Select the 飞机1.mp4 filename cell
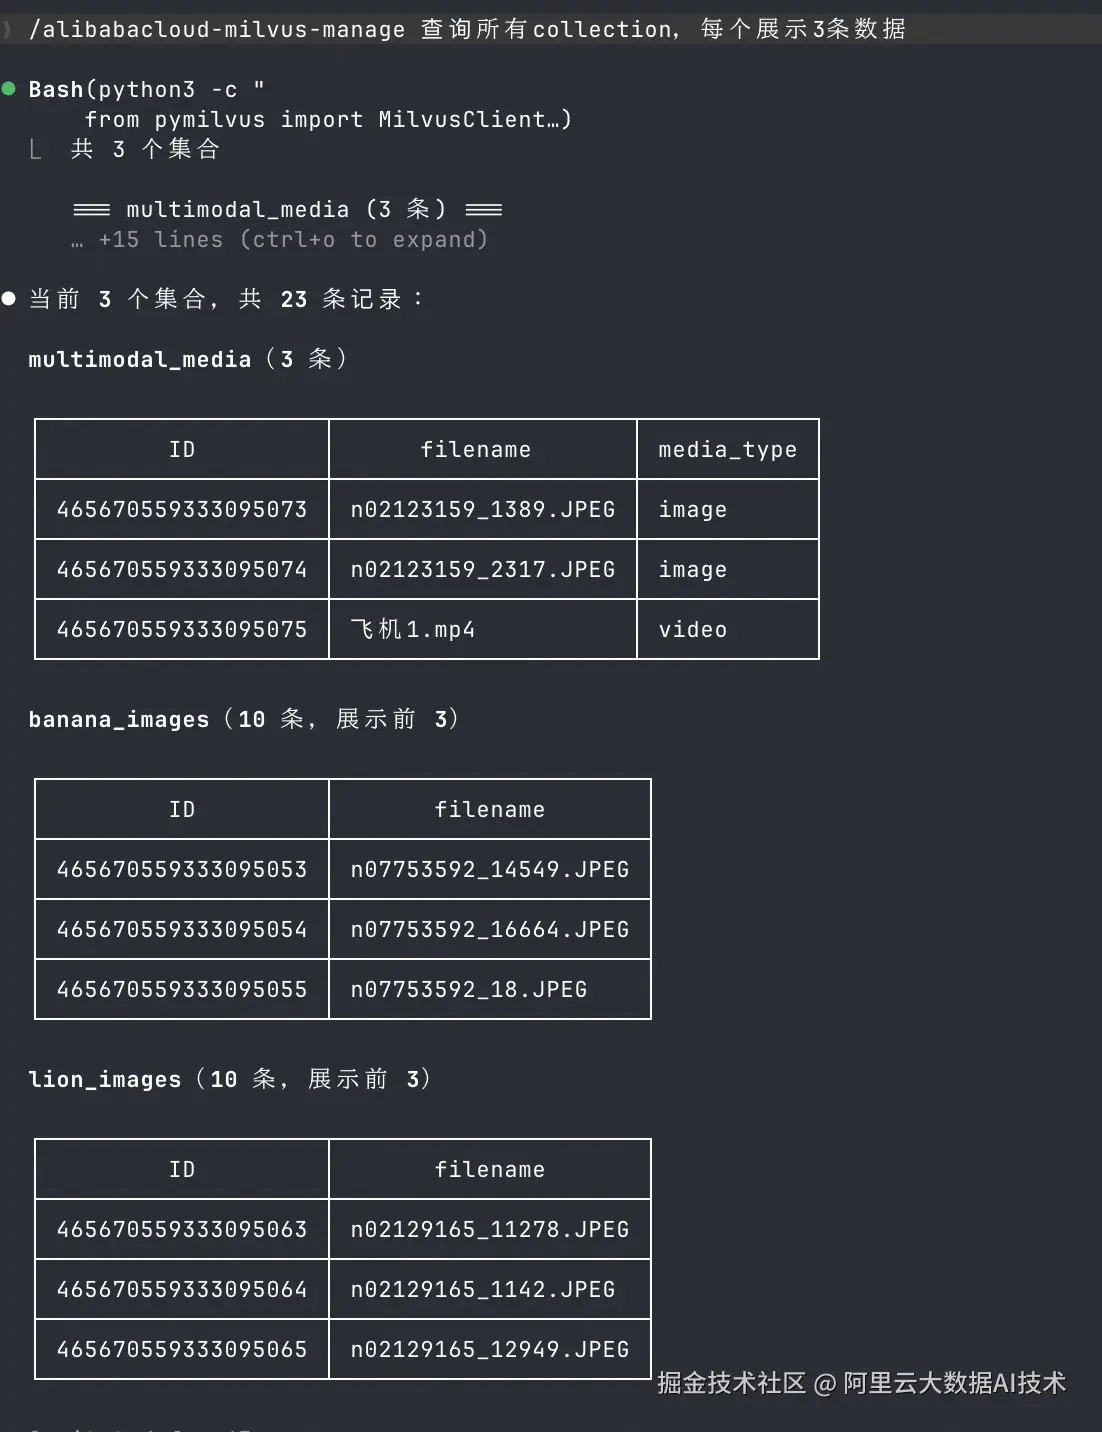Viewport: 1102px width, 1432px height. tap(483, 629)
